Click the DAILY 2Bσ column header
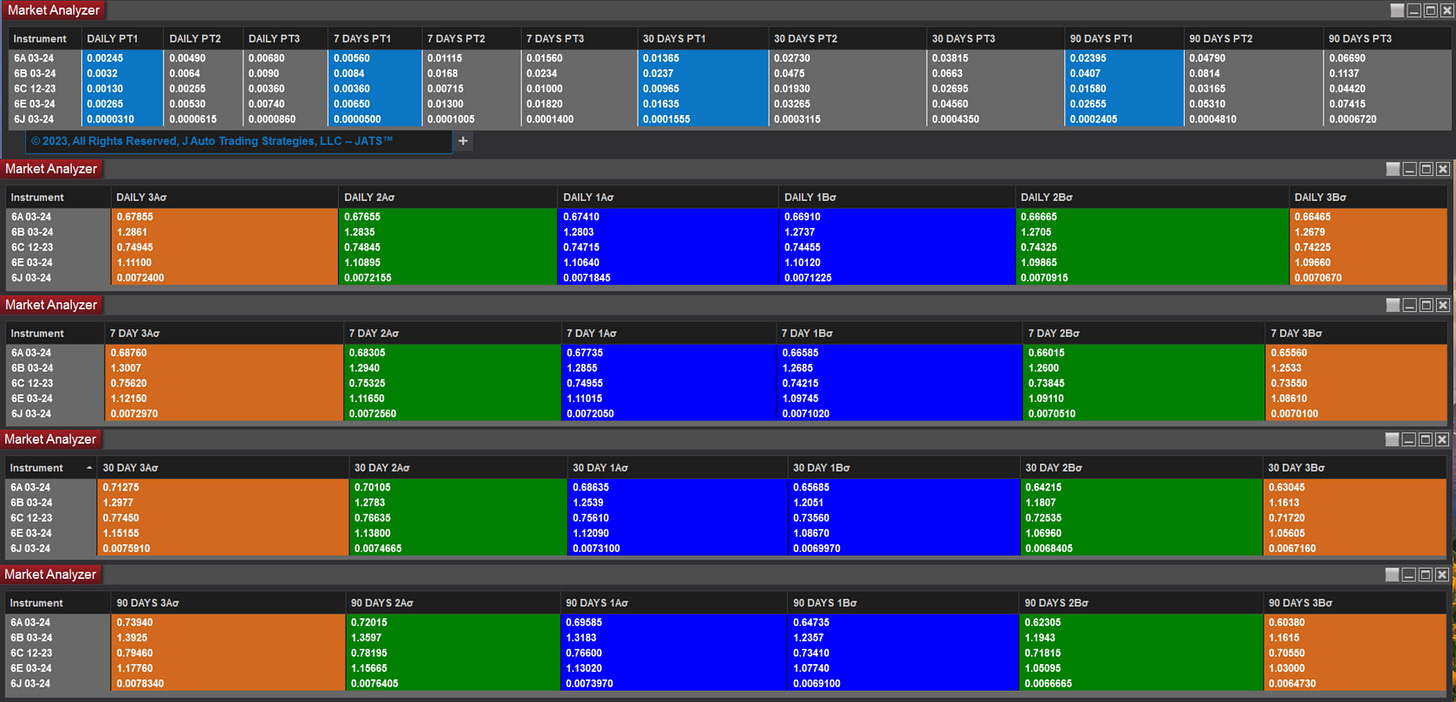The image size is (1456, 702). [x=1152, y=197]
